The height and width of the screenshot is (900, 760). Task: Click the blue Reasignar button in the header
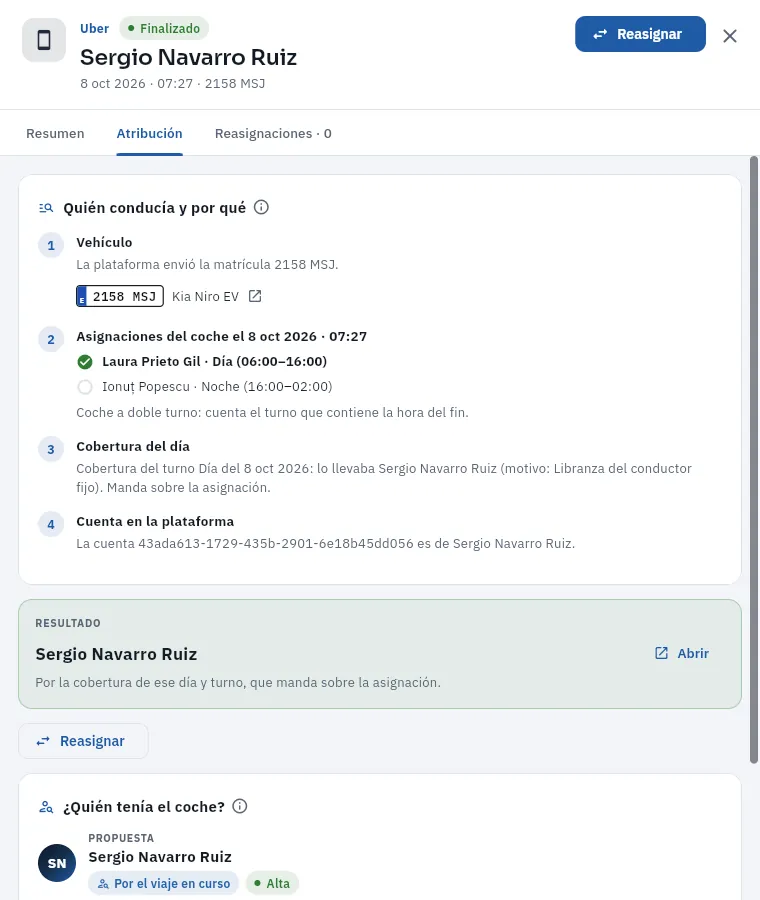click(x=640, y=34)
